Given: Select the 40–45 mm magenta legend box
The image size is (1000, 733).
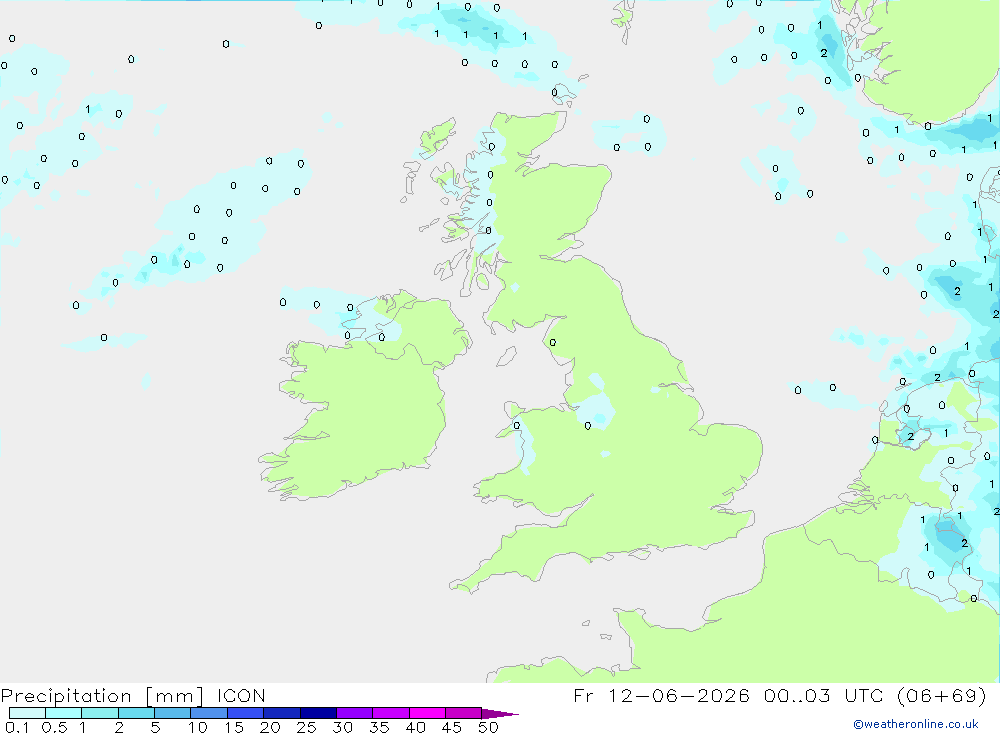Looking at the screenshot, I should click(427, 713).
